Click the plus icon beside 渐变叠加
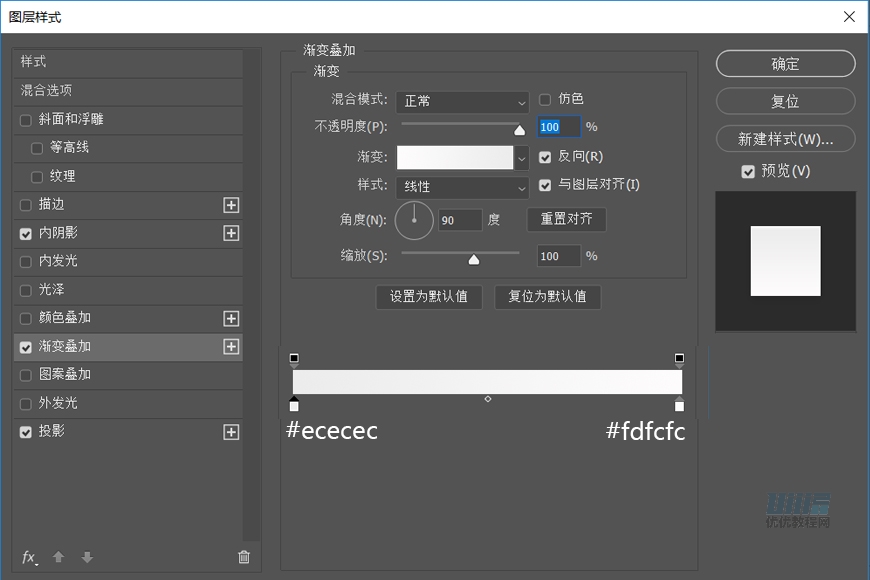 click(x=231, y=347)
